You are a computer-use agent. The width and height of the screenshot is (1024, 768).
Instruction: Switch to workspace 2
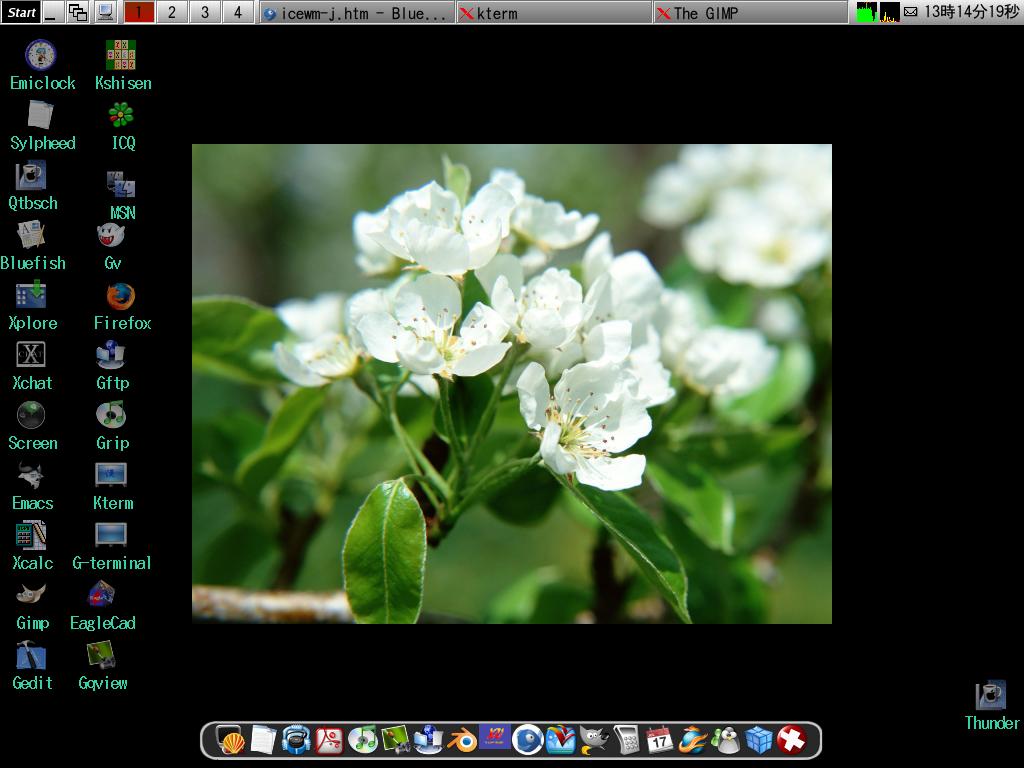172,13
